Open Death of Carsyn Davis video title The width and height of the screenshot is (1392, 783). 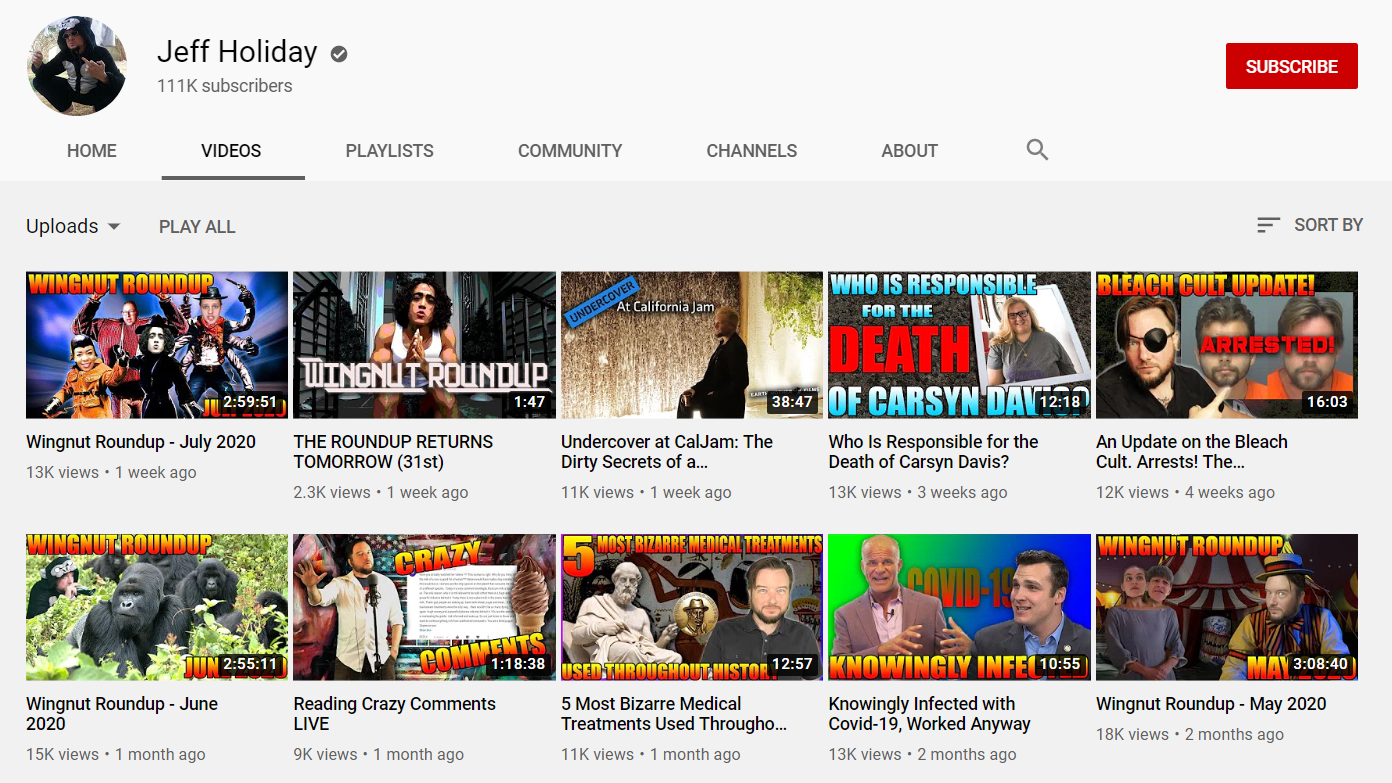tap(934, 452)
